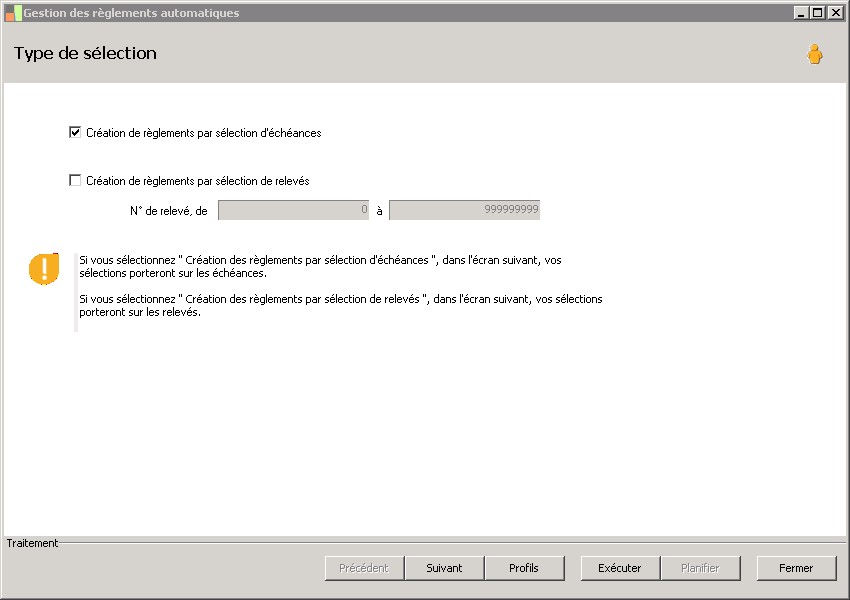Click the 'Traitement' group label
This screenshot has width=850, height=600.
[x=32, y=543]
